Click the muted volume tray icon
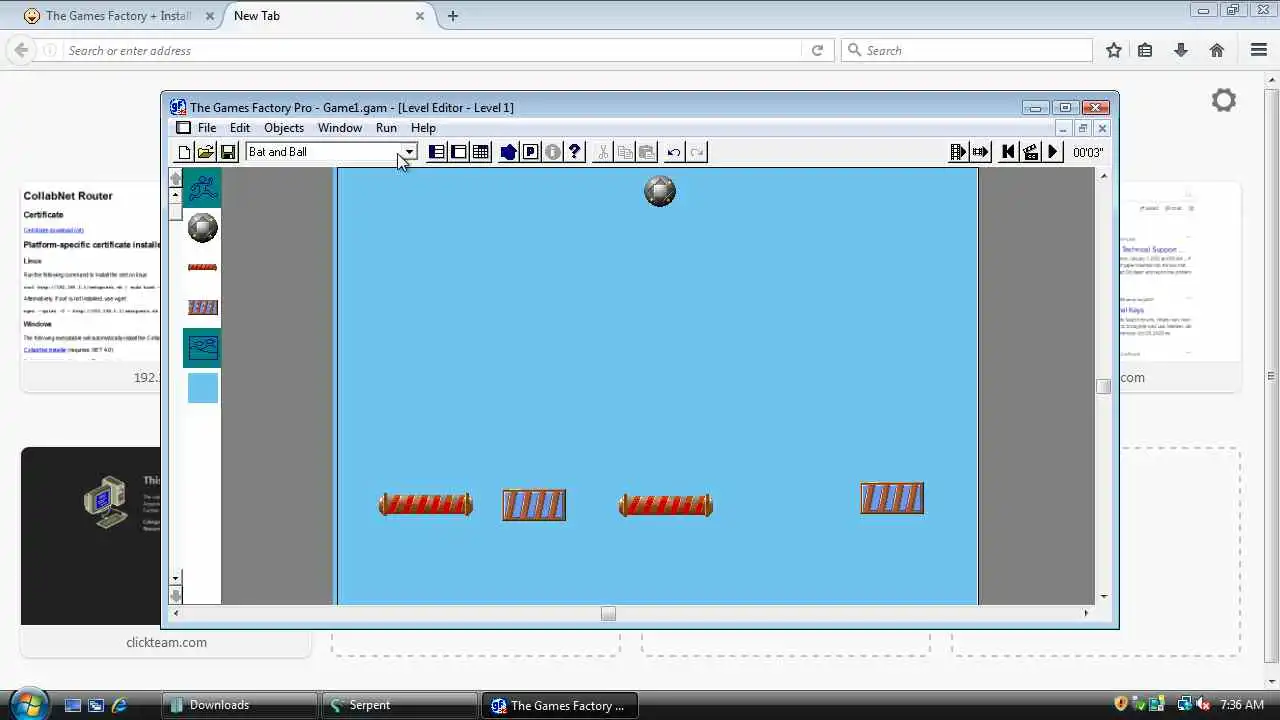This screenshot has width=1280, height=720. click(x=1202, y=705)
